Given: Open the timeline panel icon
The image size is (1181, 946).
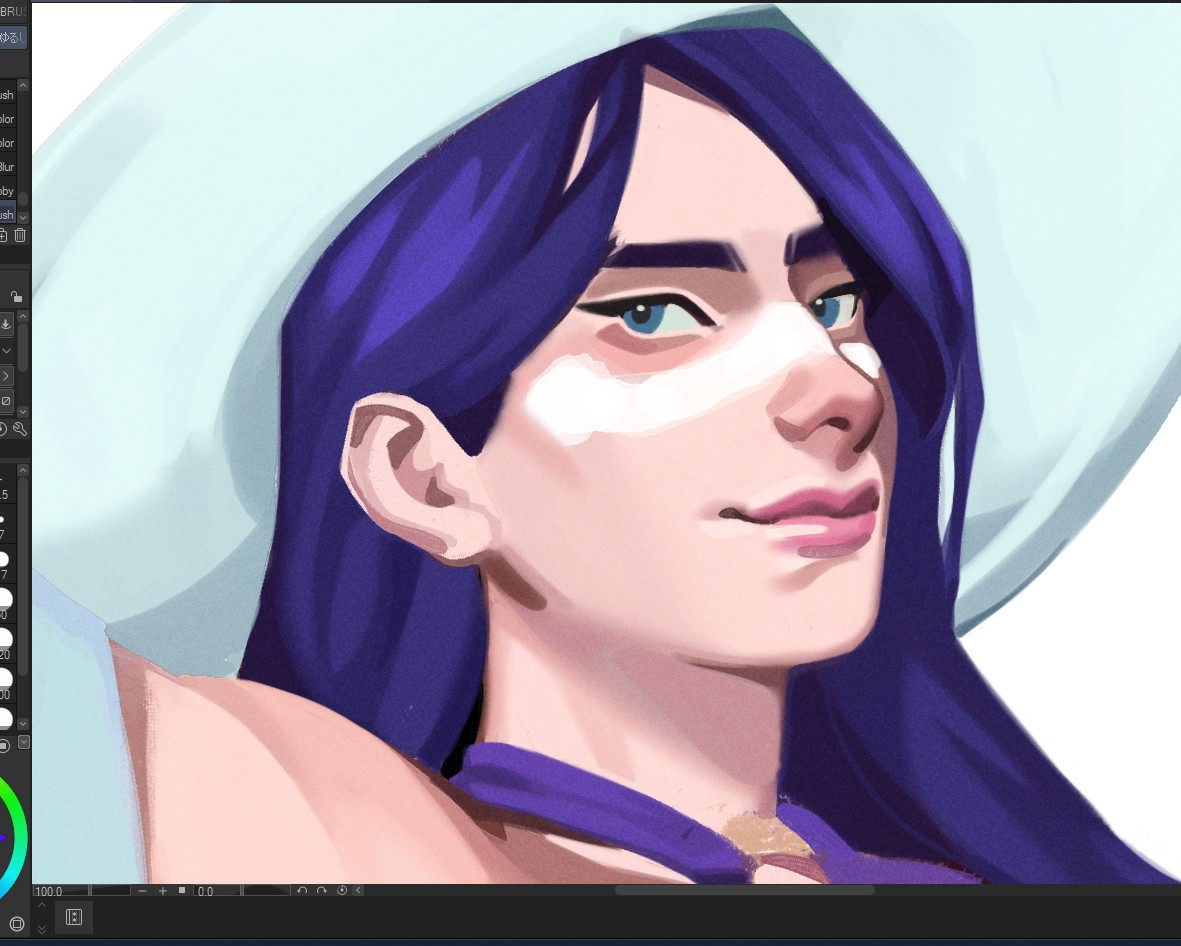Looking at the screenshot, I should (74, 917).
